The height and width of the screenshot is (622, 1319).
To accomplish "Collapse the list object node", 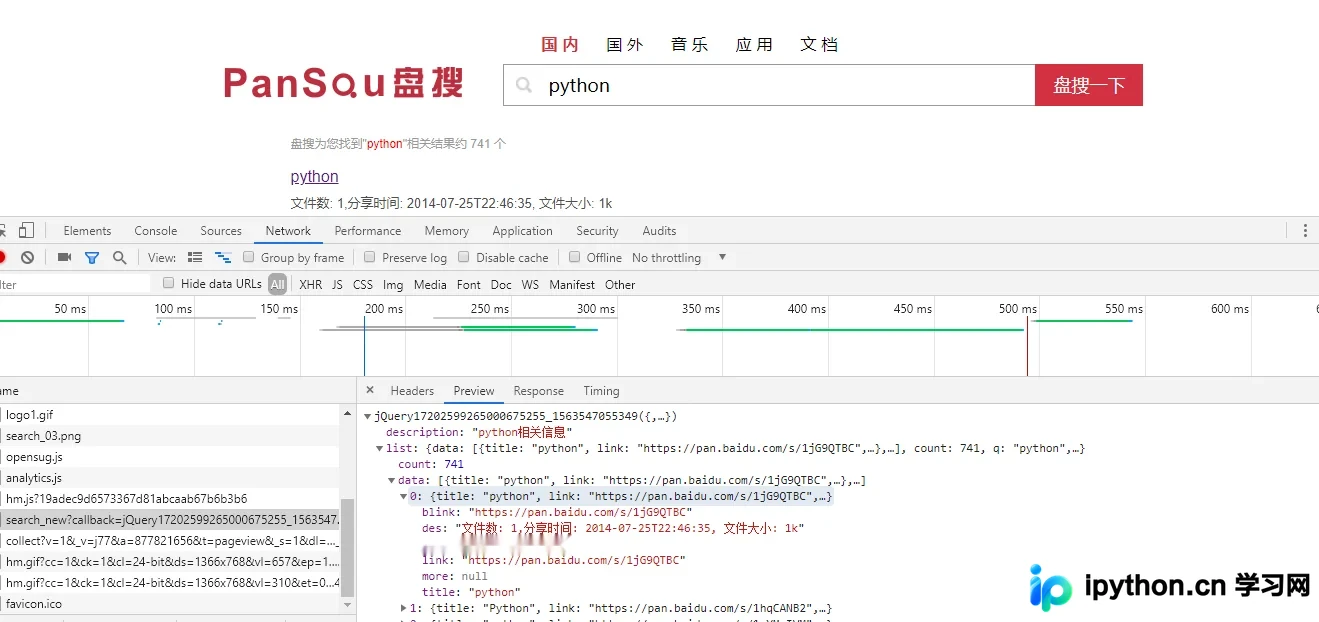I will click(x=380, y=448).
